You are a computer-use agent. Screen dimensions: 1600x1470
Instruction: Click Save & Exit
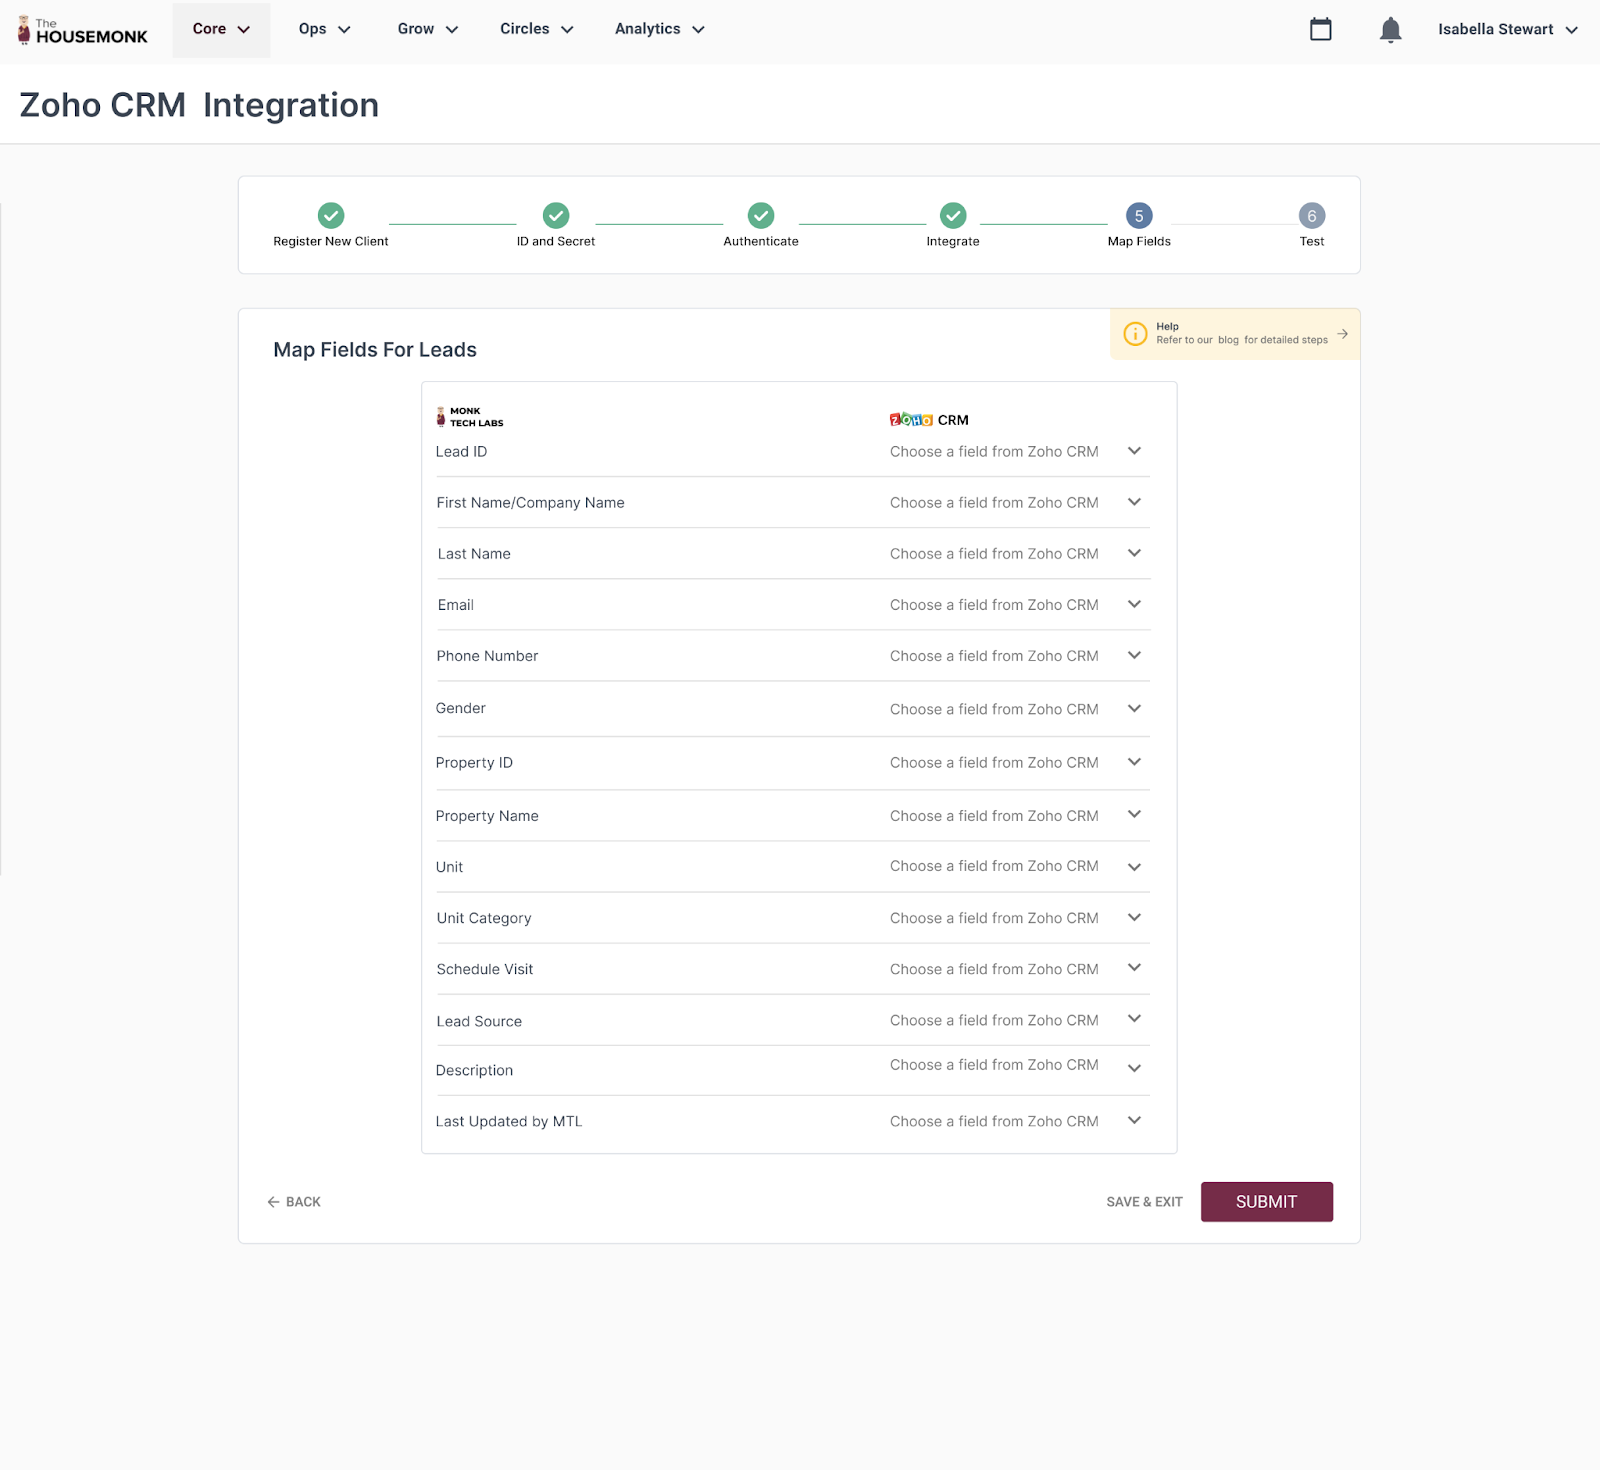tap(1144, 1202)
